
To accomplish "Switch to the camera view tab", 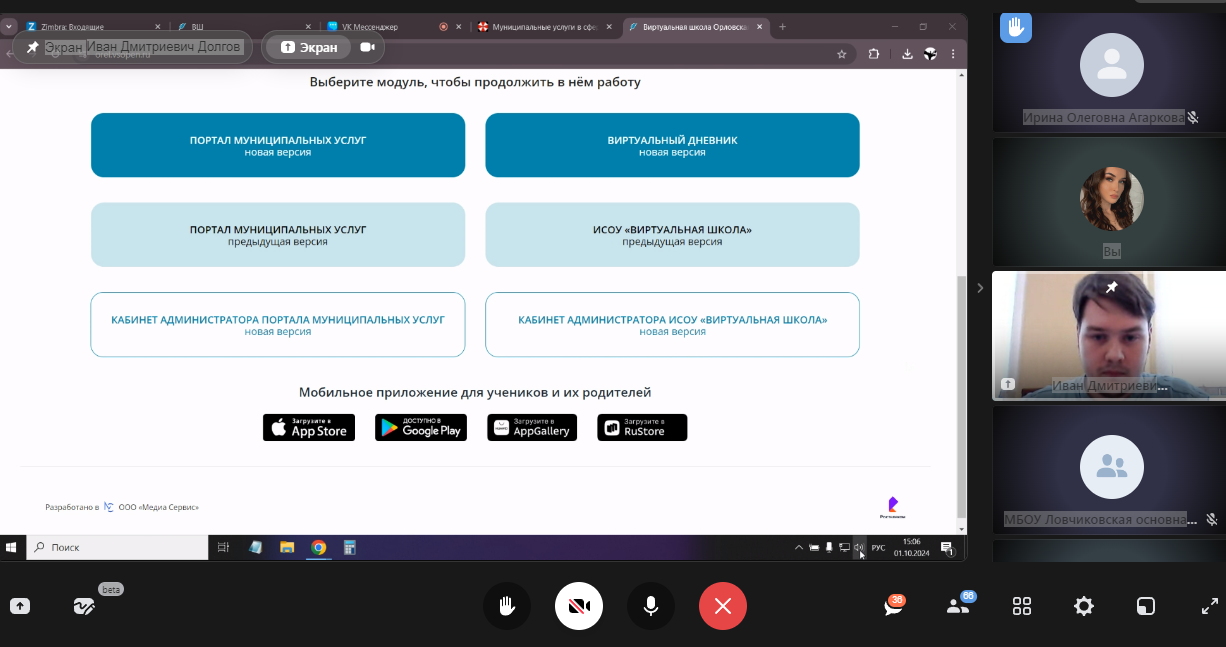I will pos(367,47).
